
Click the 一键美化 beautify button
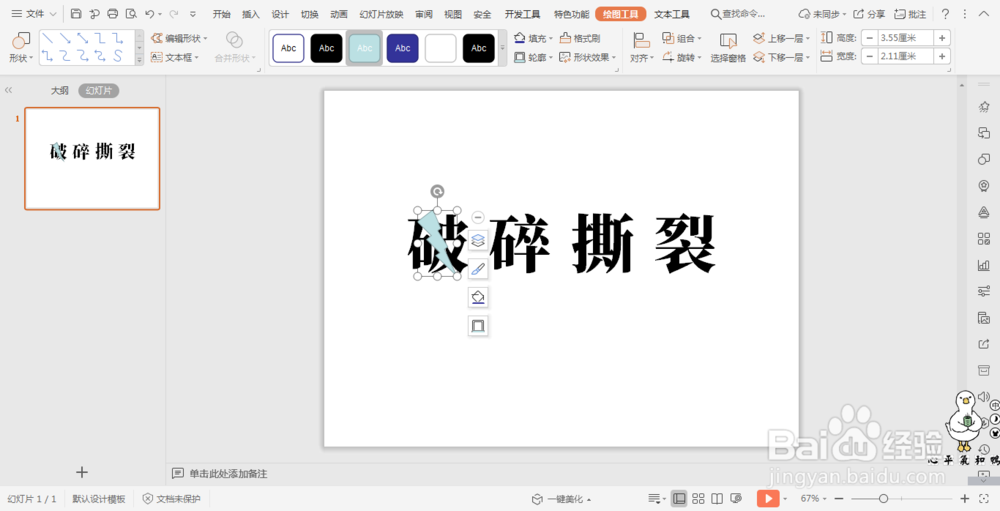[x=561, y=499]
